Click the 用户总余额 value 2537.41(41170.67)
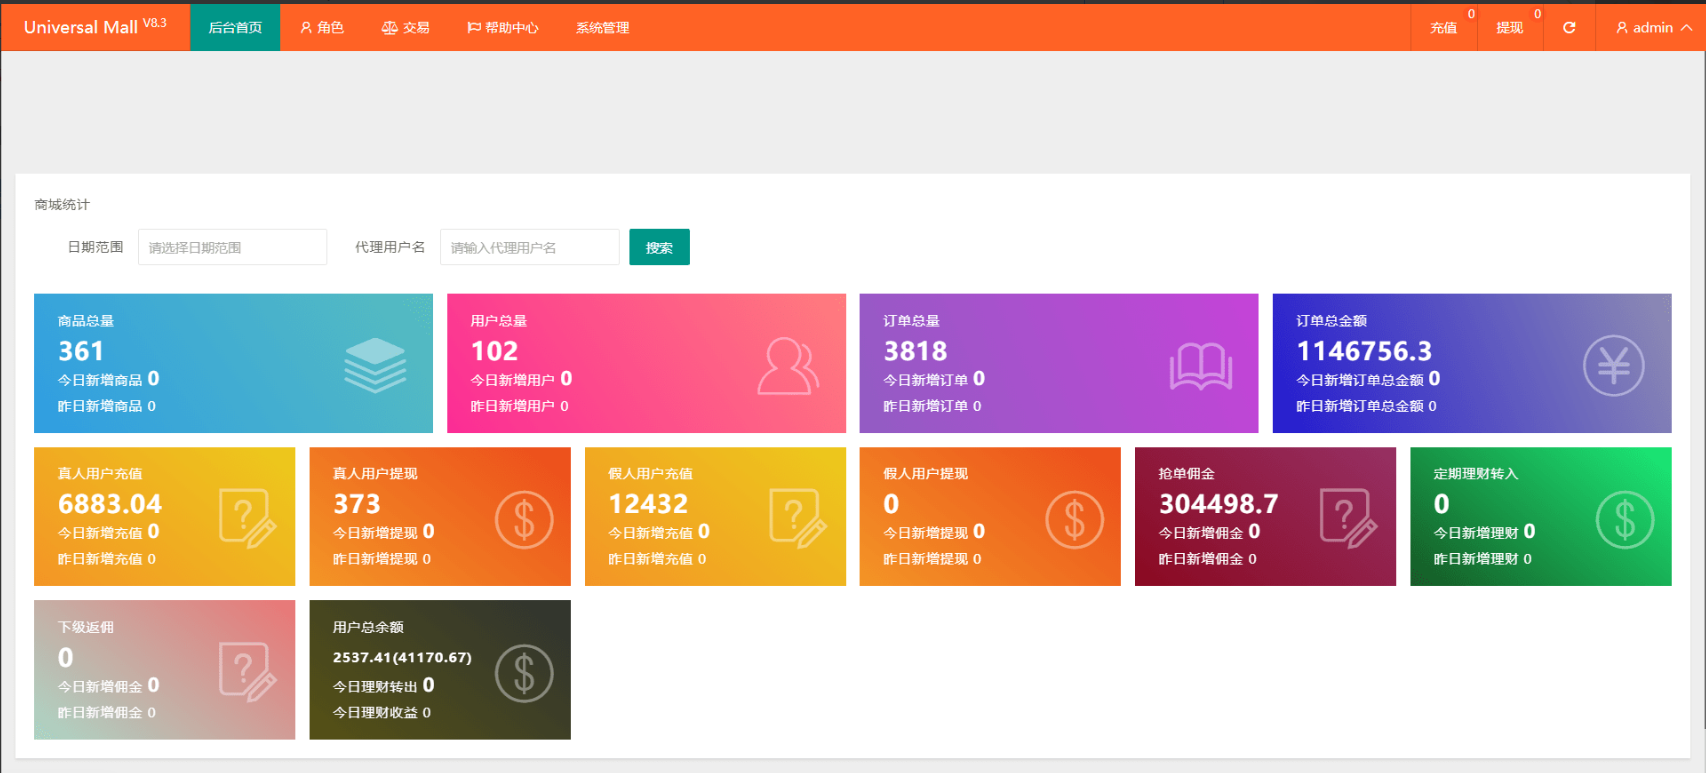Screen dimensions: 1706x773 402,657
